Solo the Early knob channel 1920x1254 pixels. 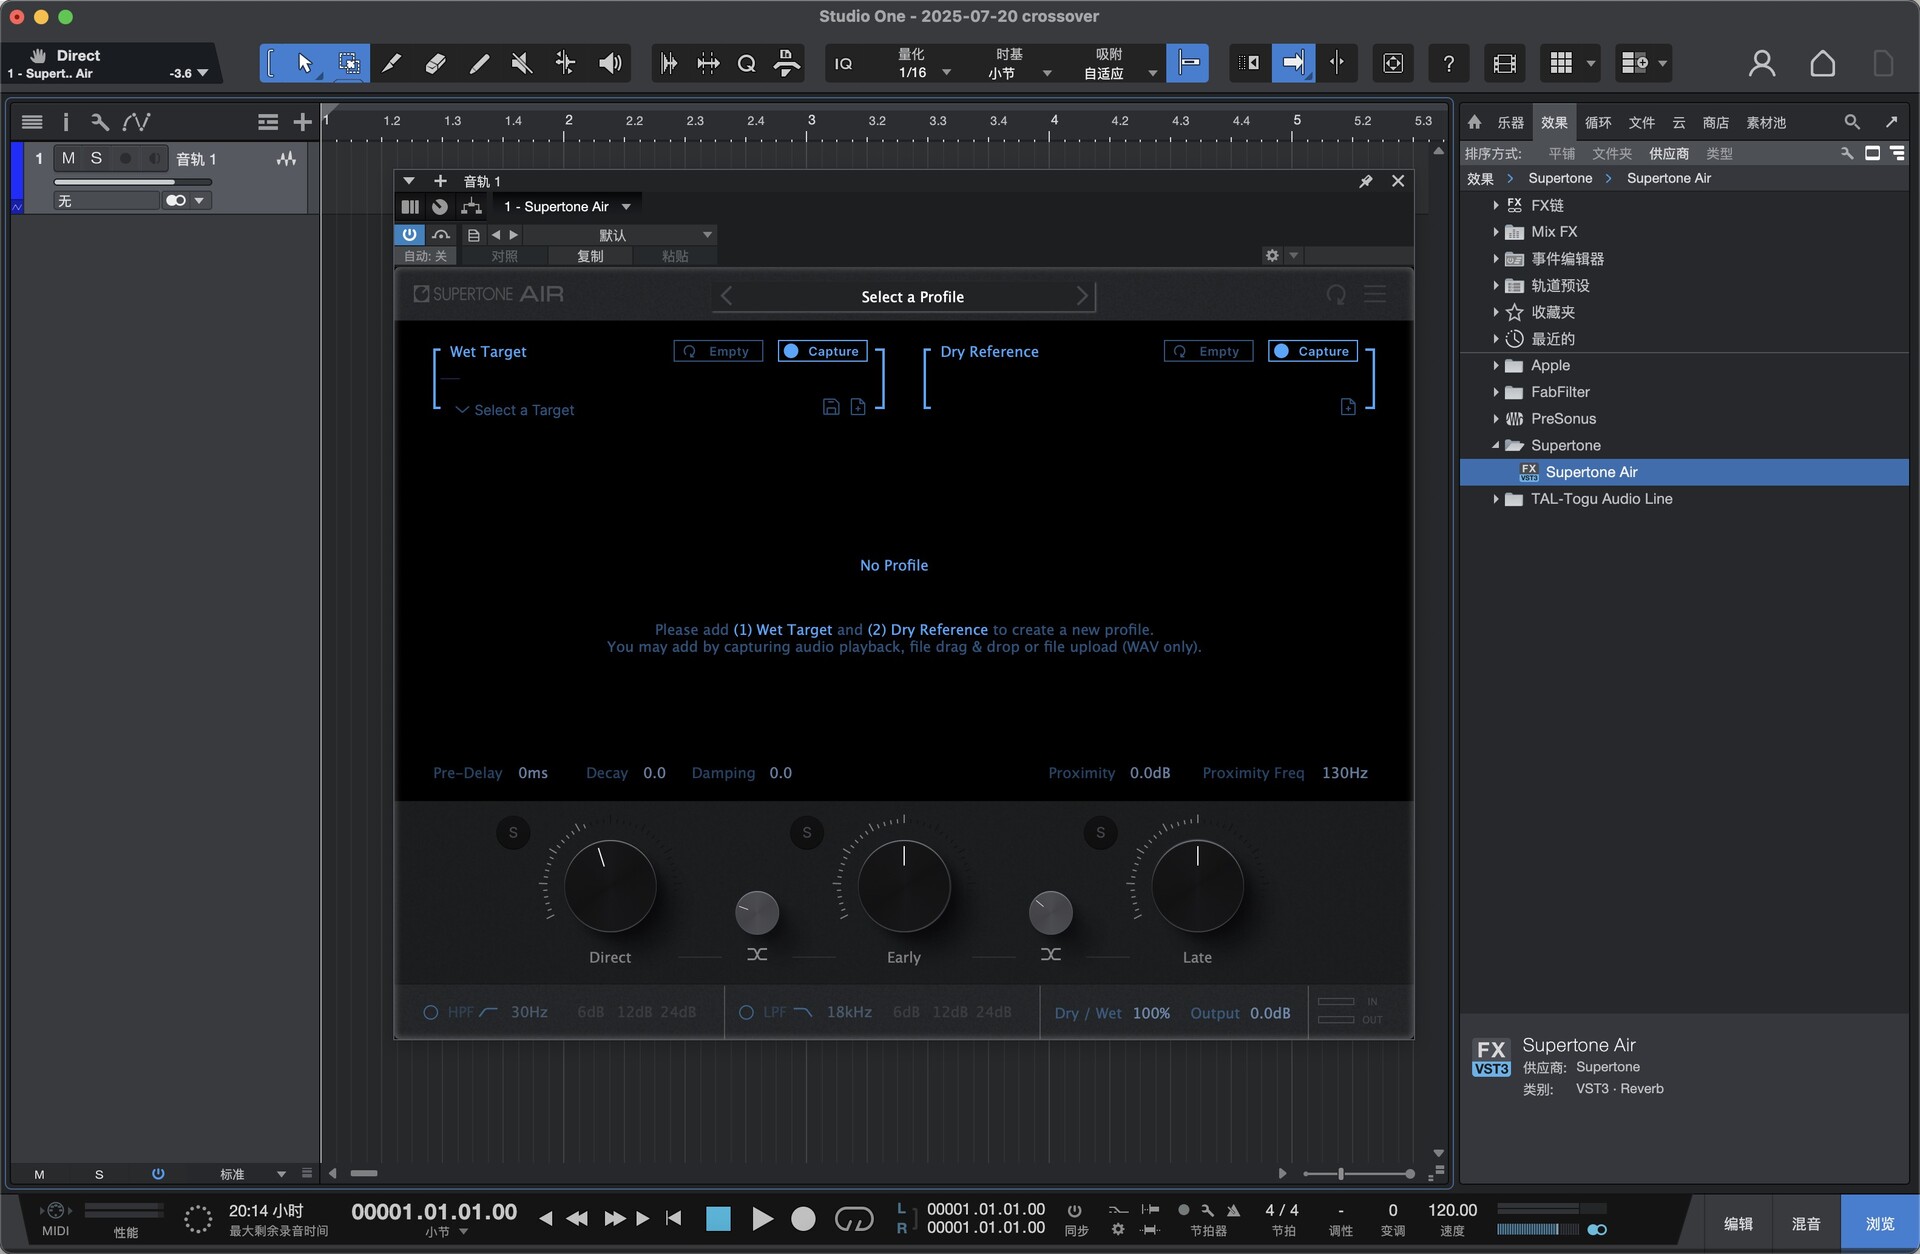point(807,833)
